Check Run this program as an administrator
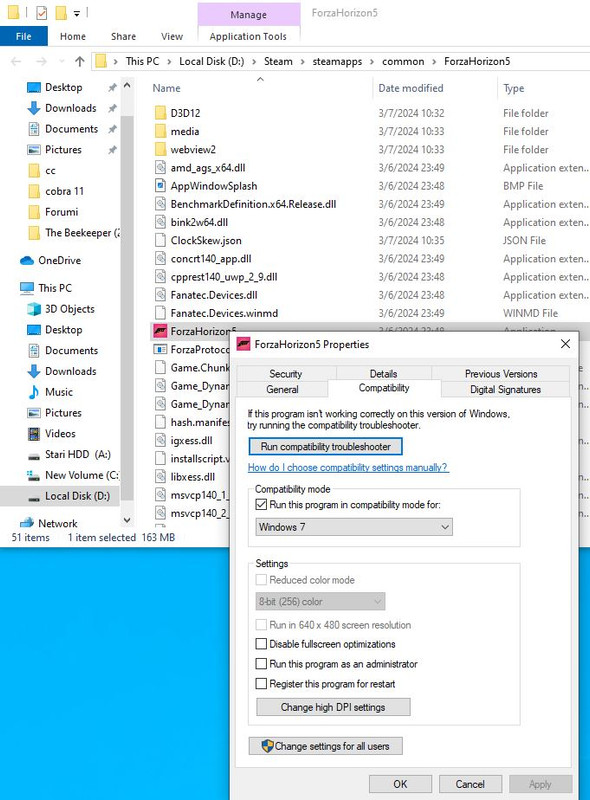This screenshot has width=590, height=800. tap(261, 664)
